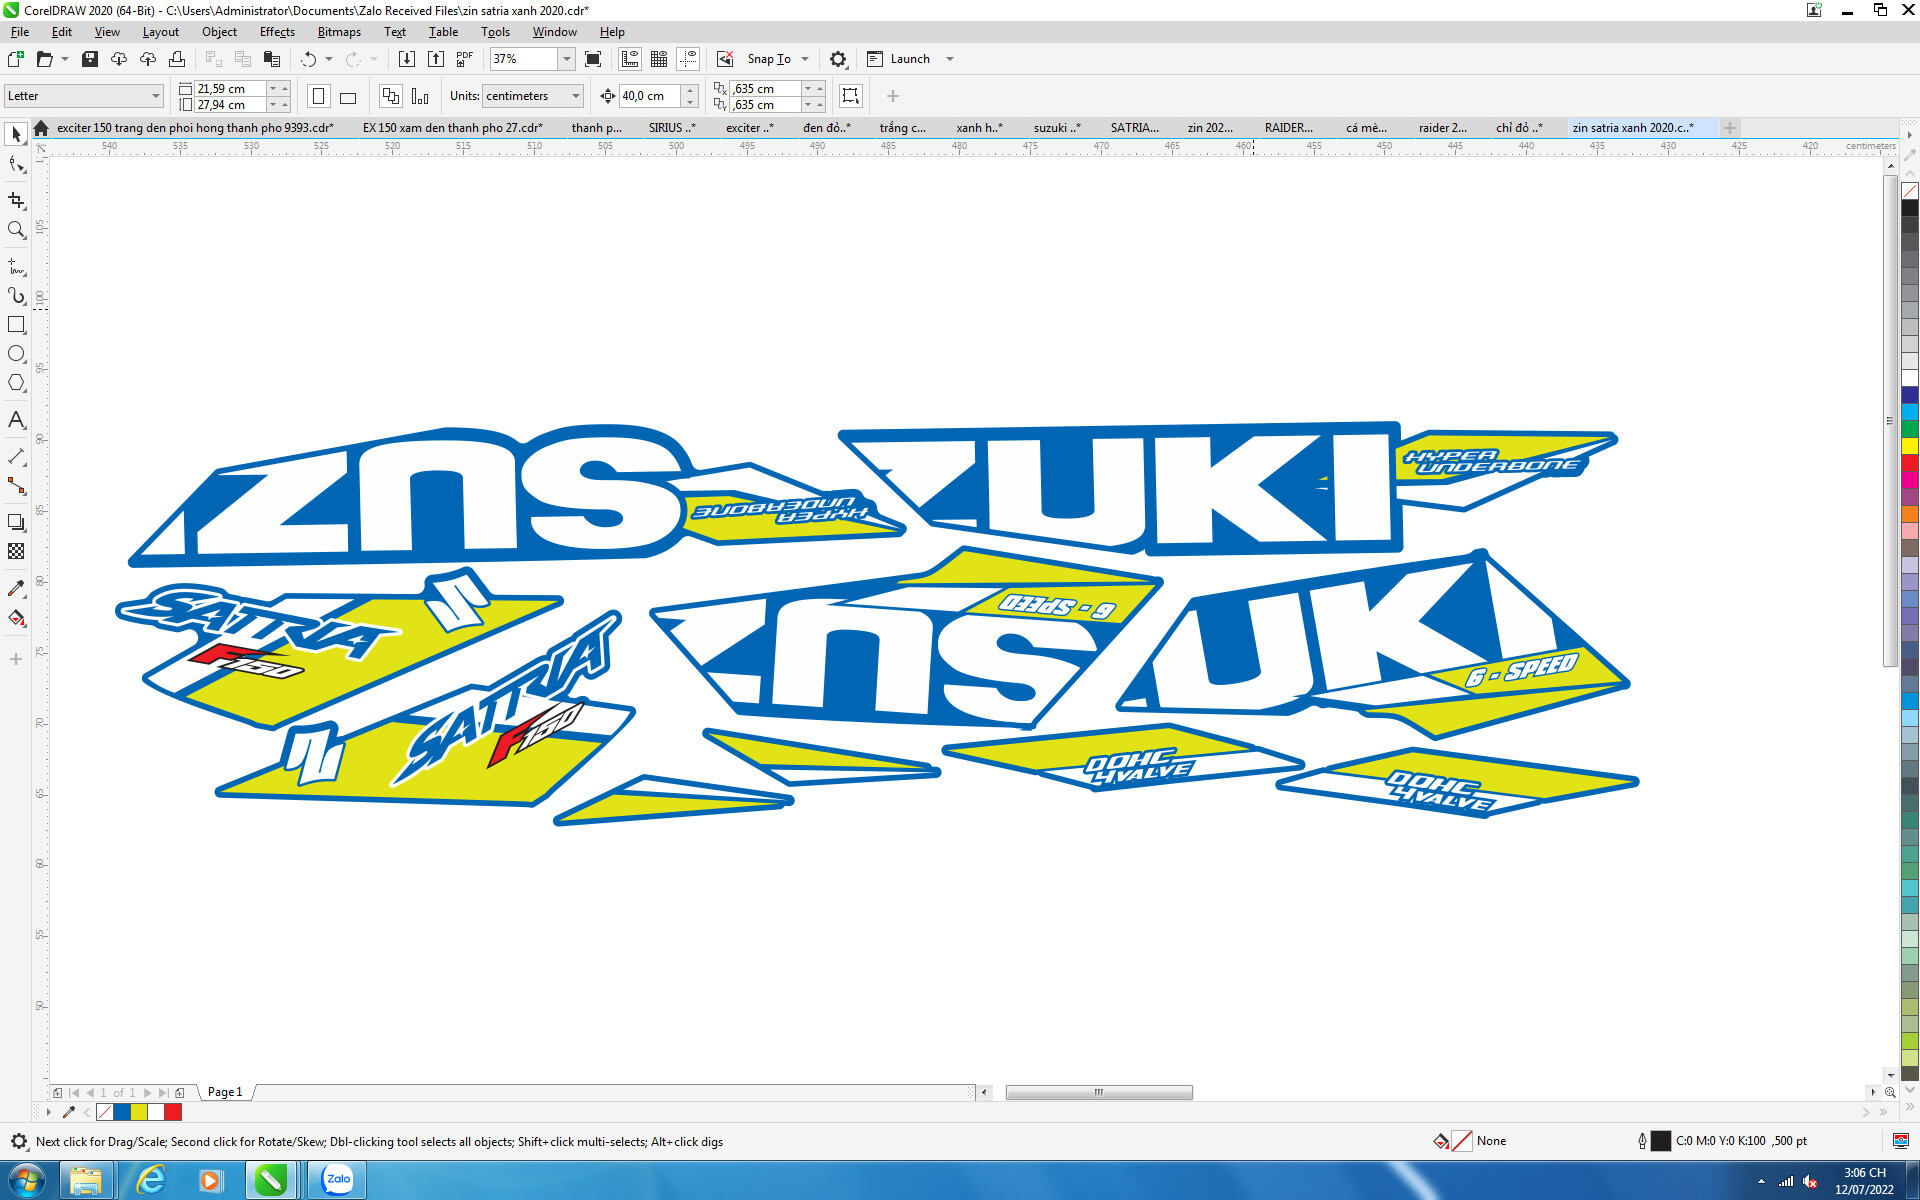1920x1200 pixels.
Task: Click the yellow swatch in document palette
Action: pos(139,1112)
